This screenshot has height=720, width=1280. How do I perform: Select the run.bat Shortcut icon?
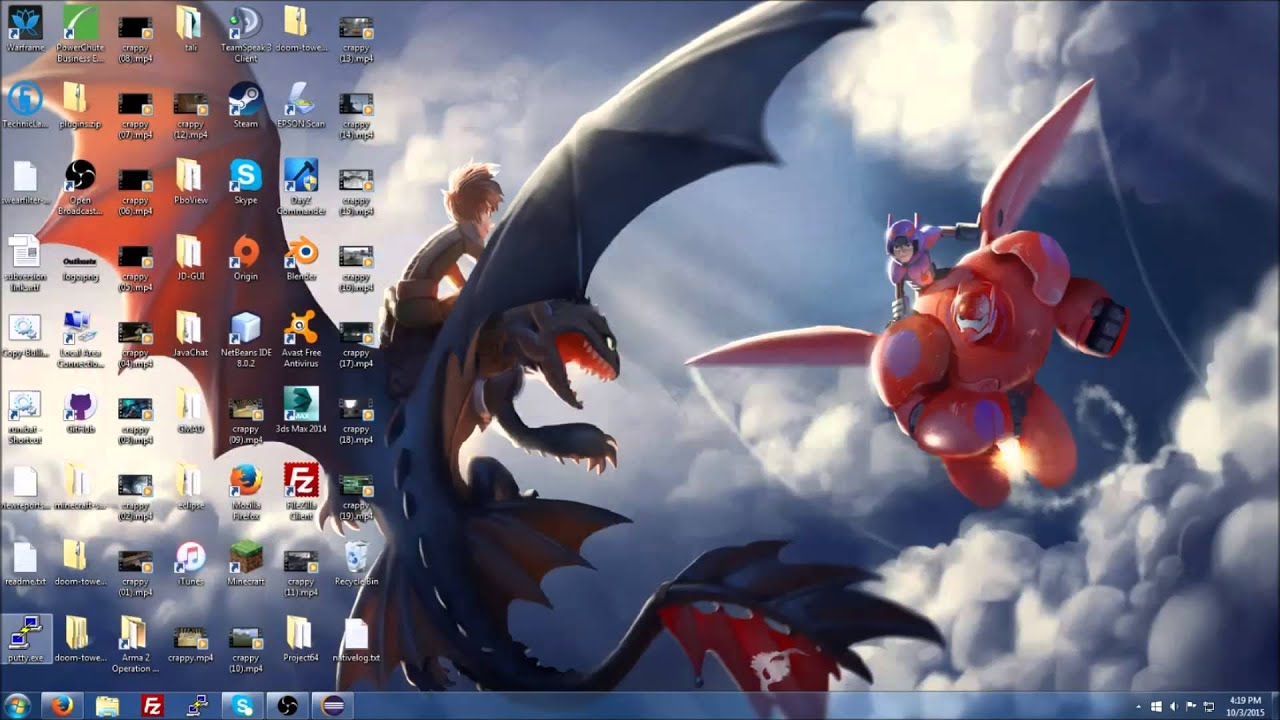coord(24,417)
